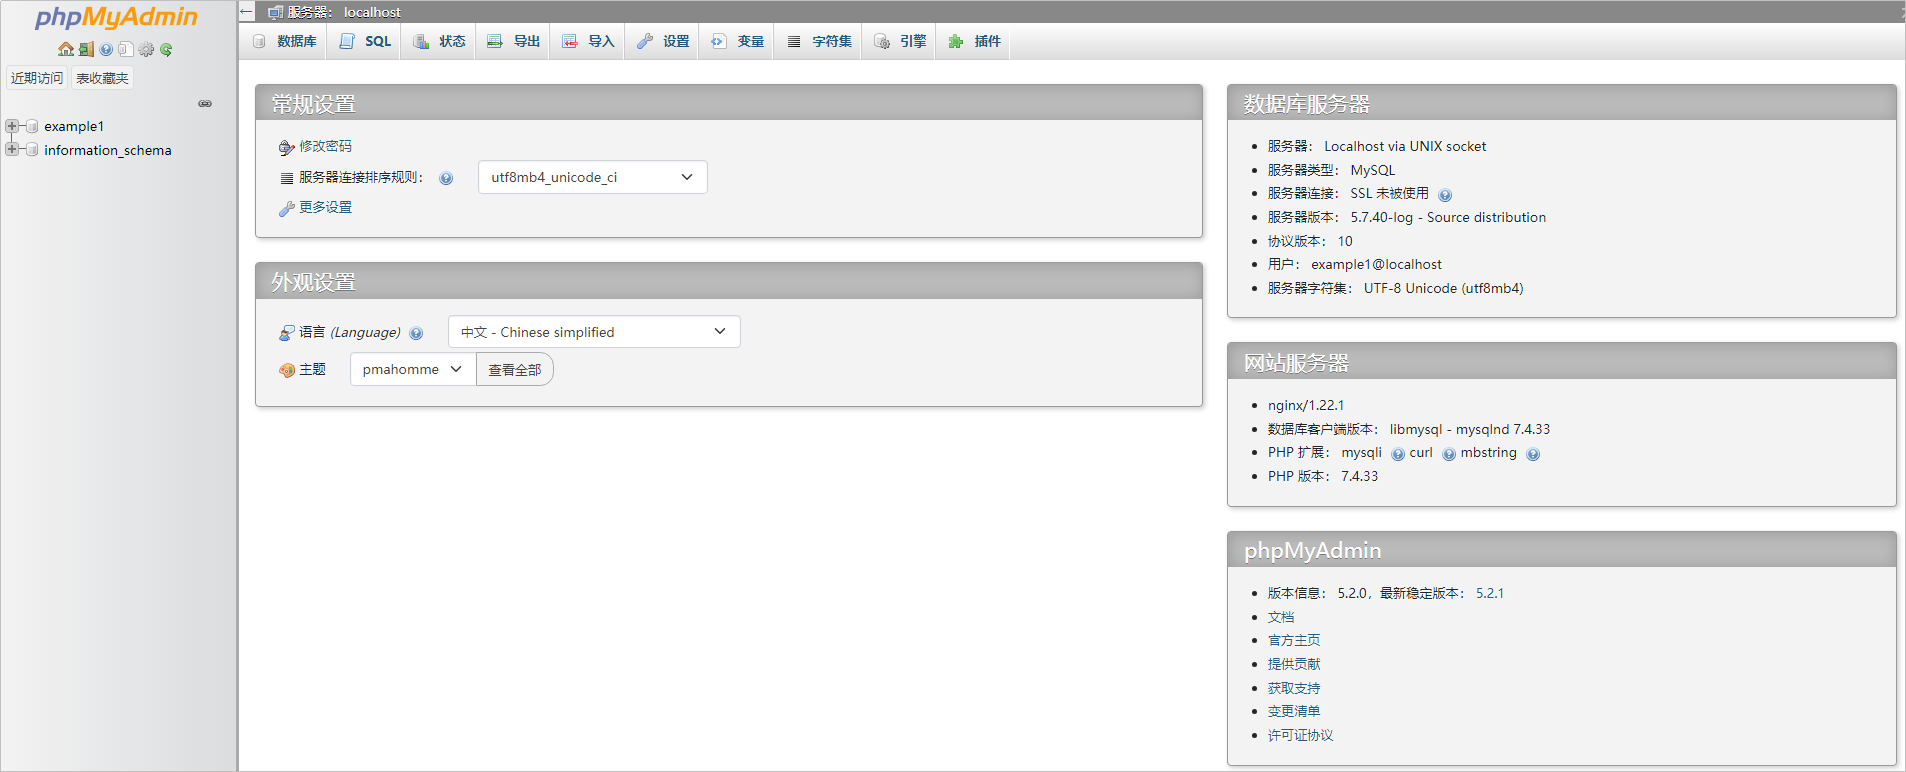Open the utf8mb4_unicode_ci collation dropdown
1906x772 pixels.
click(x=592, y=177)
